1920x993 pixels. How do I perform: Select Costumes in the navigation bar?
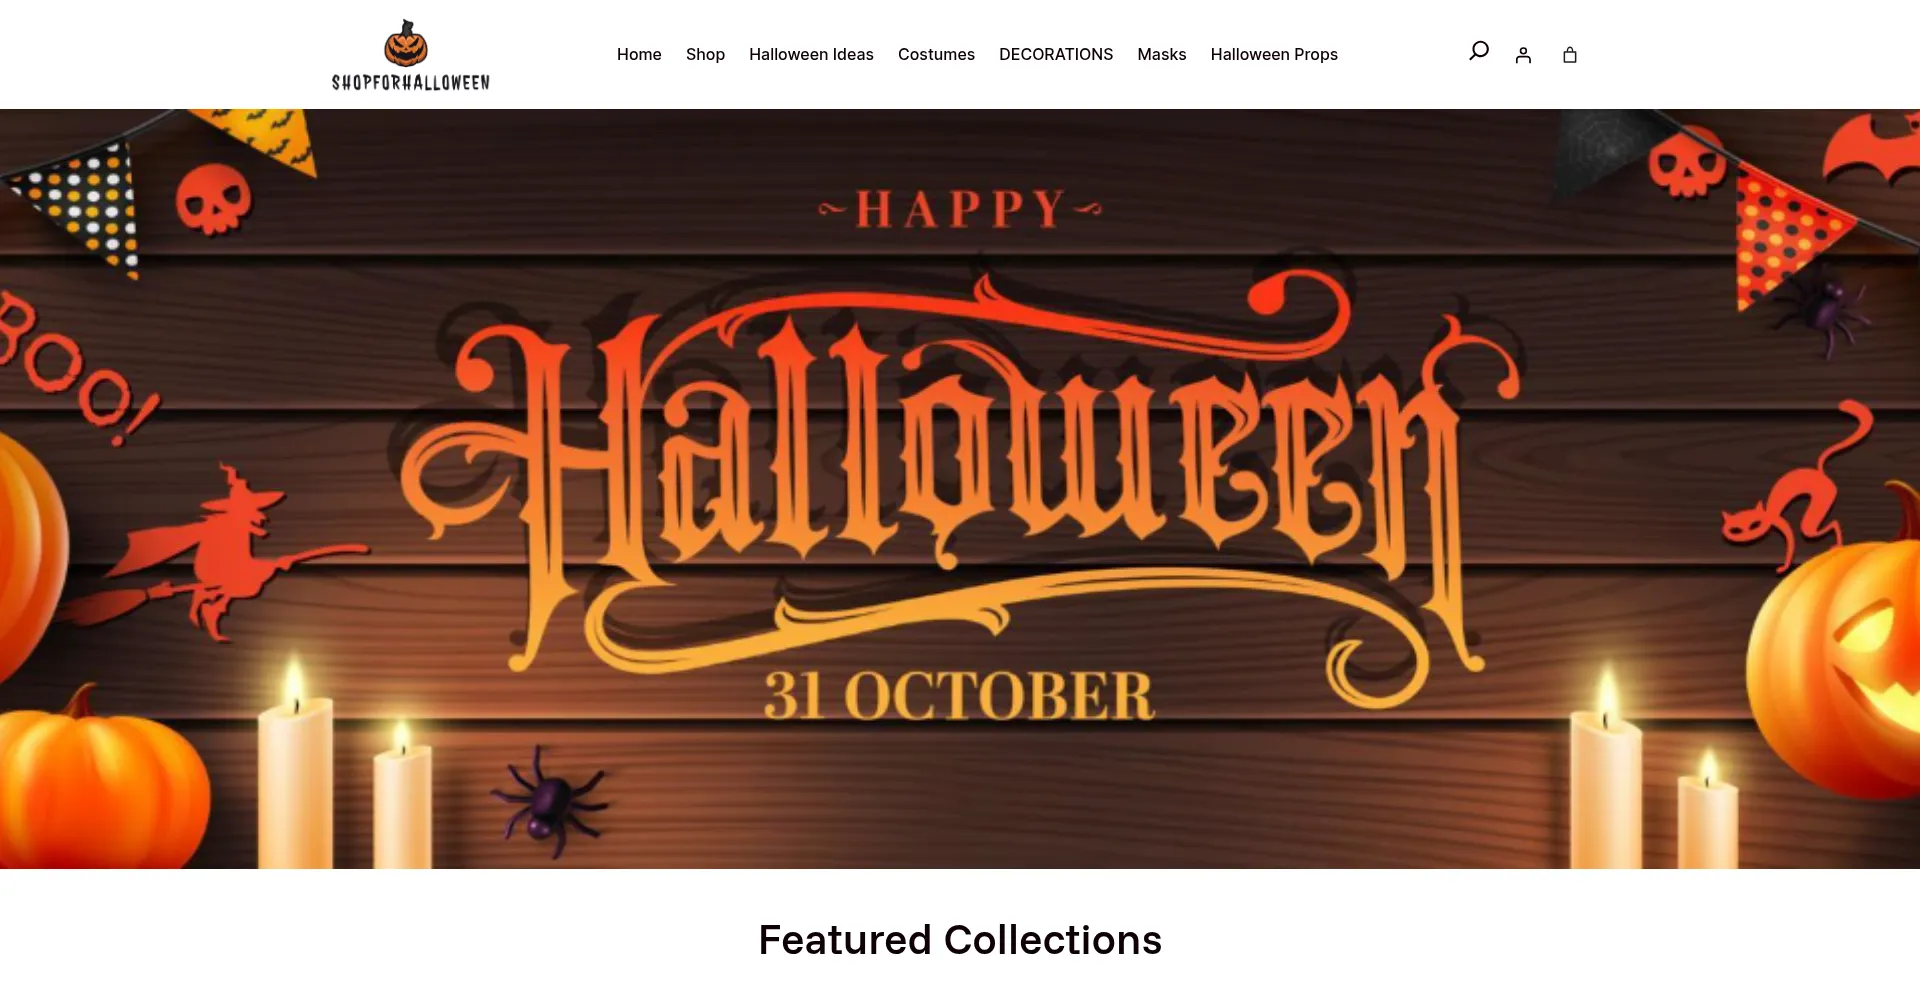pos(936,54)
